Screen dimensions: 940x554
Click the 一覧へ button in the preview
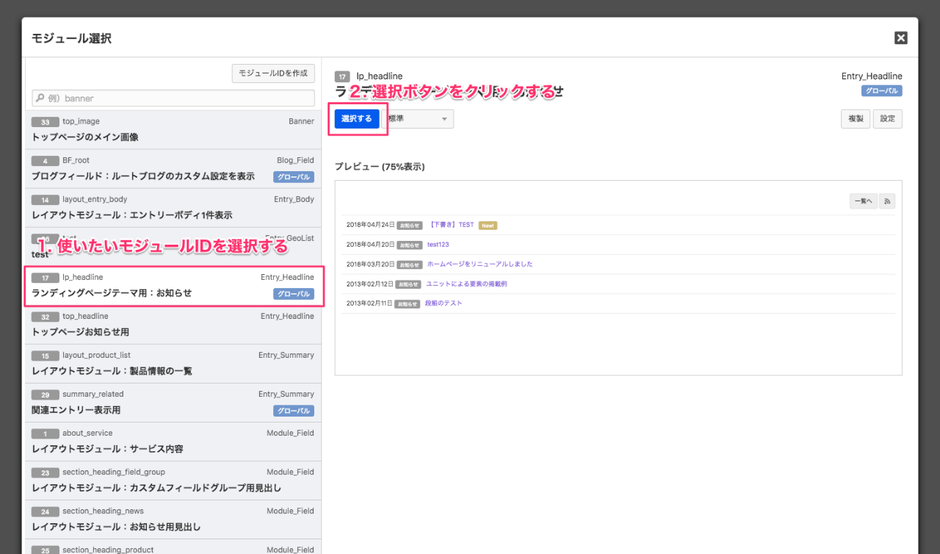(x=862, y=201)
